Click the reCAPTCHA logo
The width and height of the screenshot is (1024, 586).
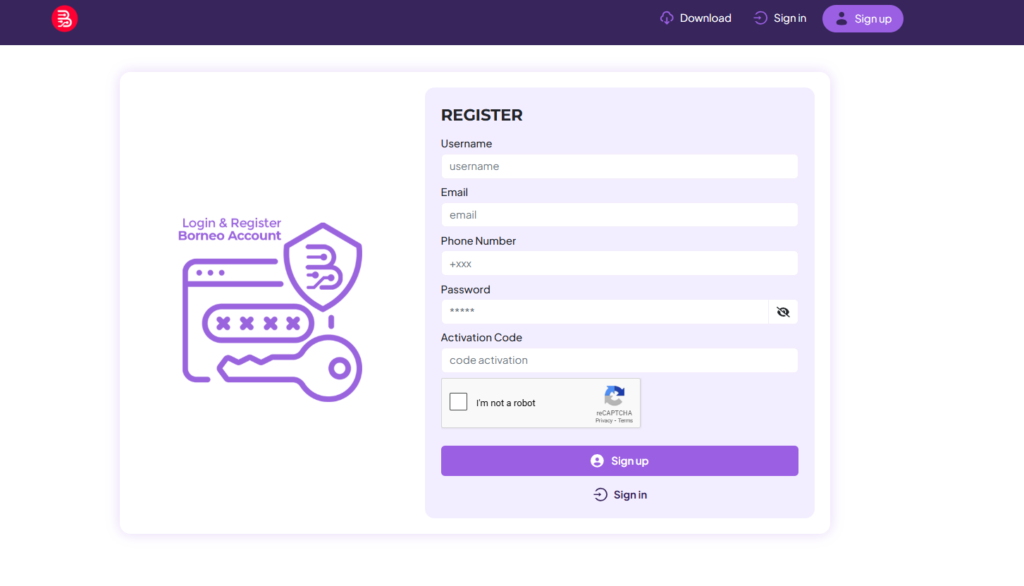[x=614, y=396]
